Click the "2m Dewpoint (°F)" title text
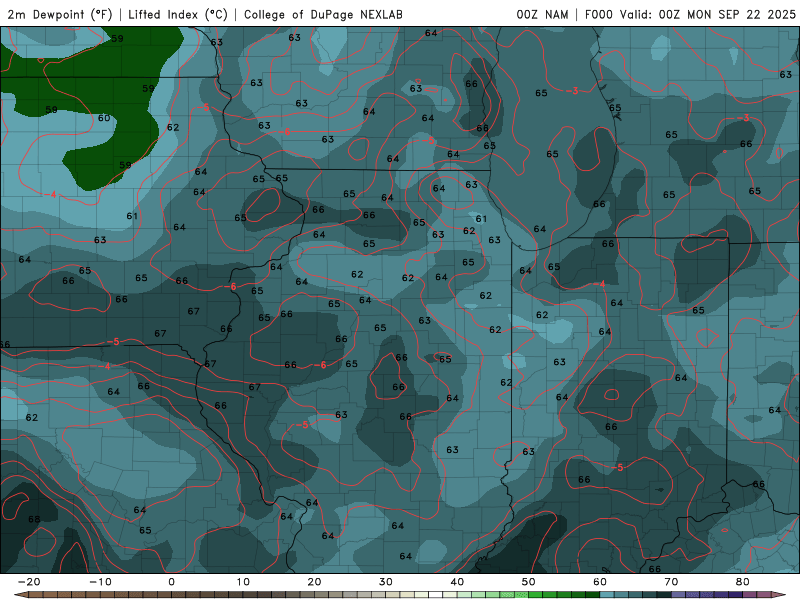This screenshot has height=600, width=800. click(x=60, y=14)
